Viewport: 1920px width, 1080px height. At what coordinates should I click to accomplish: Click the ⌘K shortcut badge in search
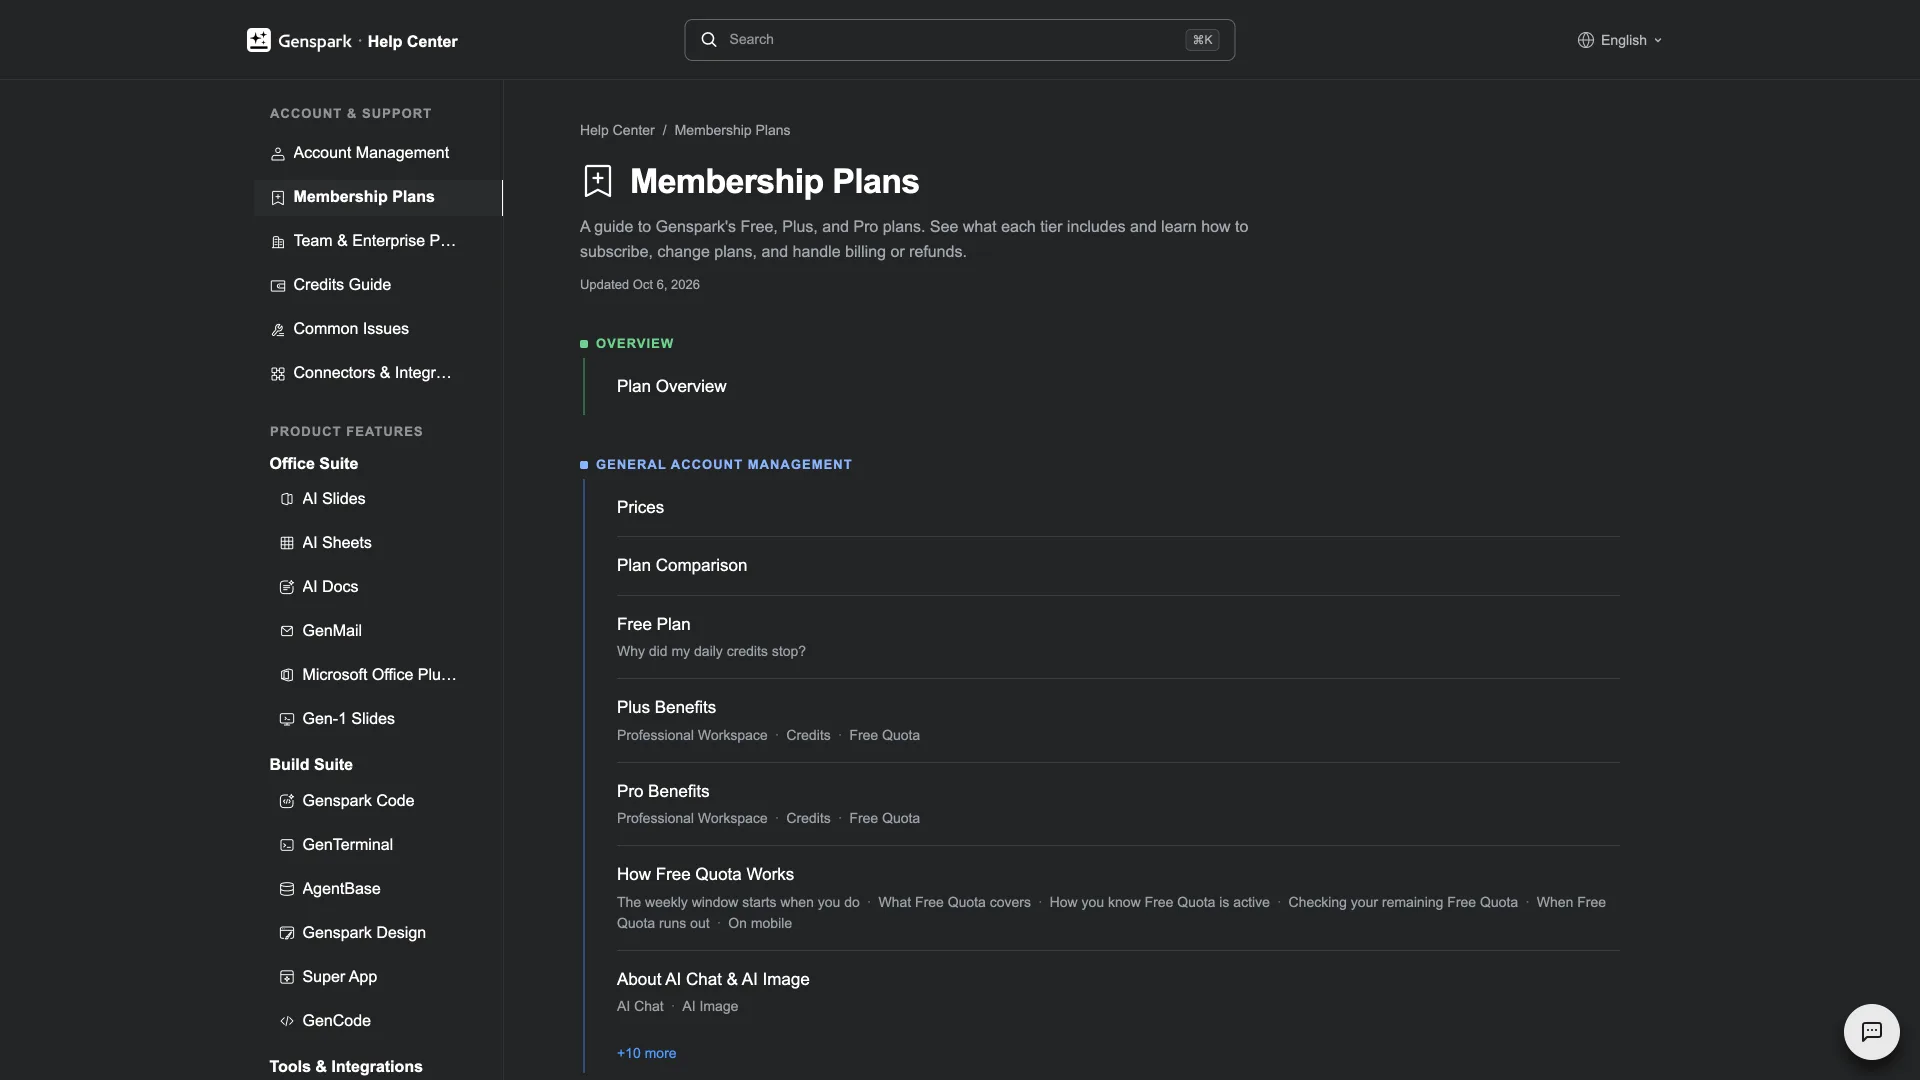coord(1202,40)
